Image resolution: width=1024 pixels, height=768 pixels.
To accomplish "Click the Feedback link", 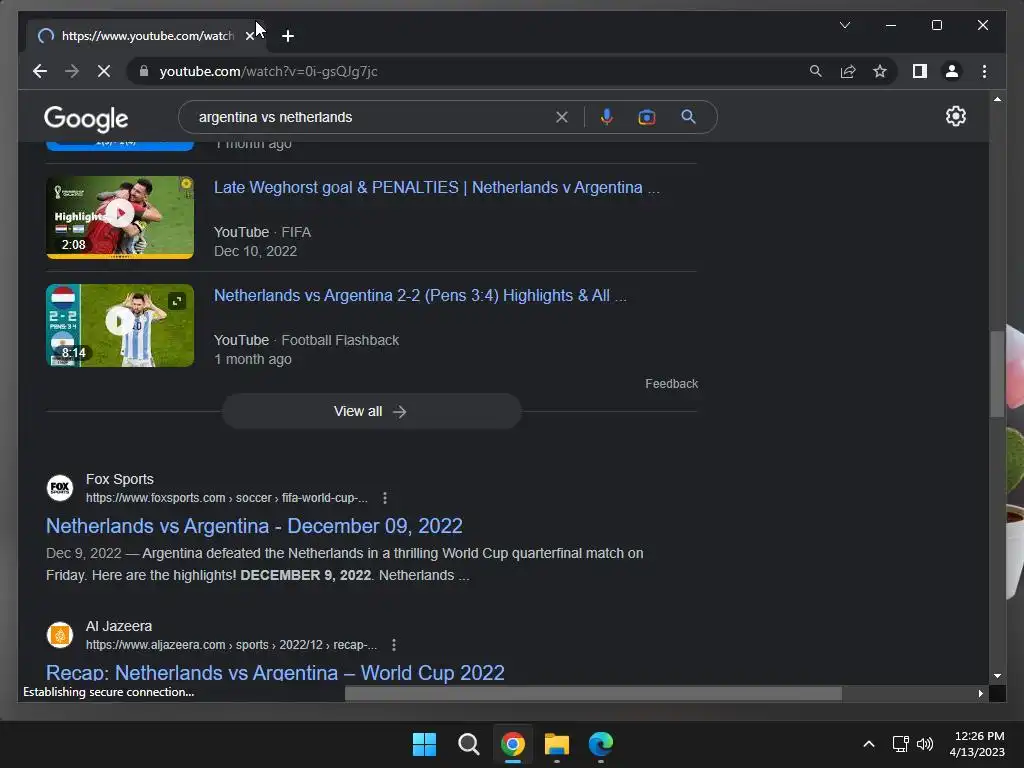I will (x=671, y=384).
